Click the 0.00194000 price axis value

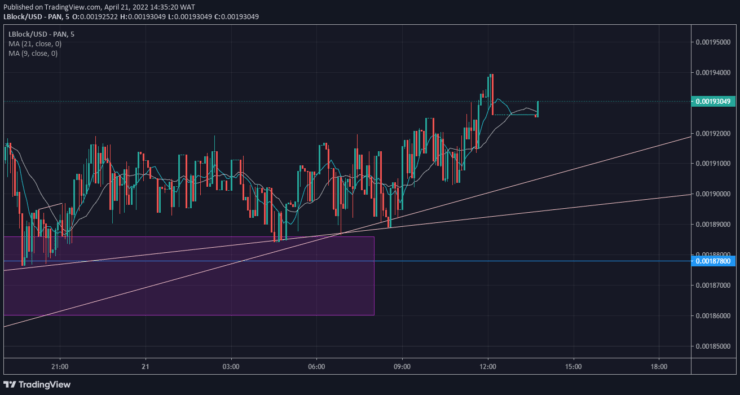(714, 73)
